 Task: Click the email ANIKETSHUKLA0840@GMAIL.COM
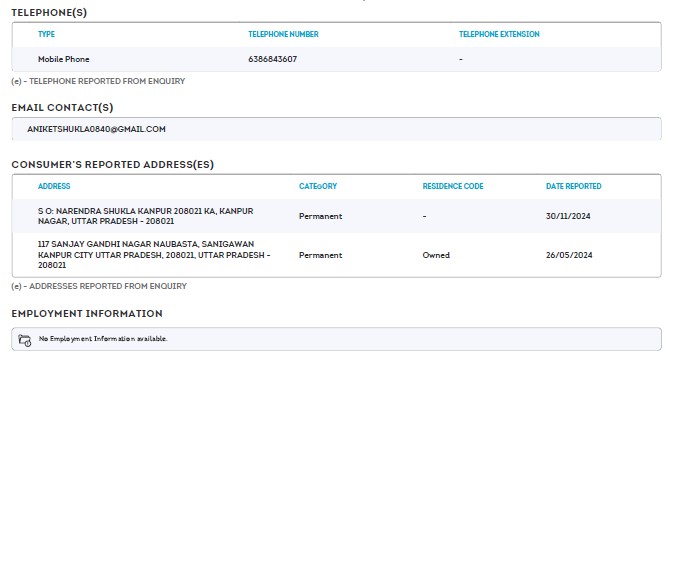pyautogui.click(x=96, y=129)
